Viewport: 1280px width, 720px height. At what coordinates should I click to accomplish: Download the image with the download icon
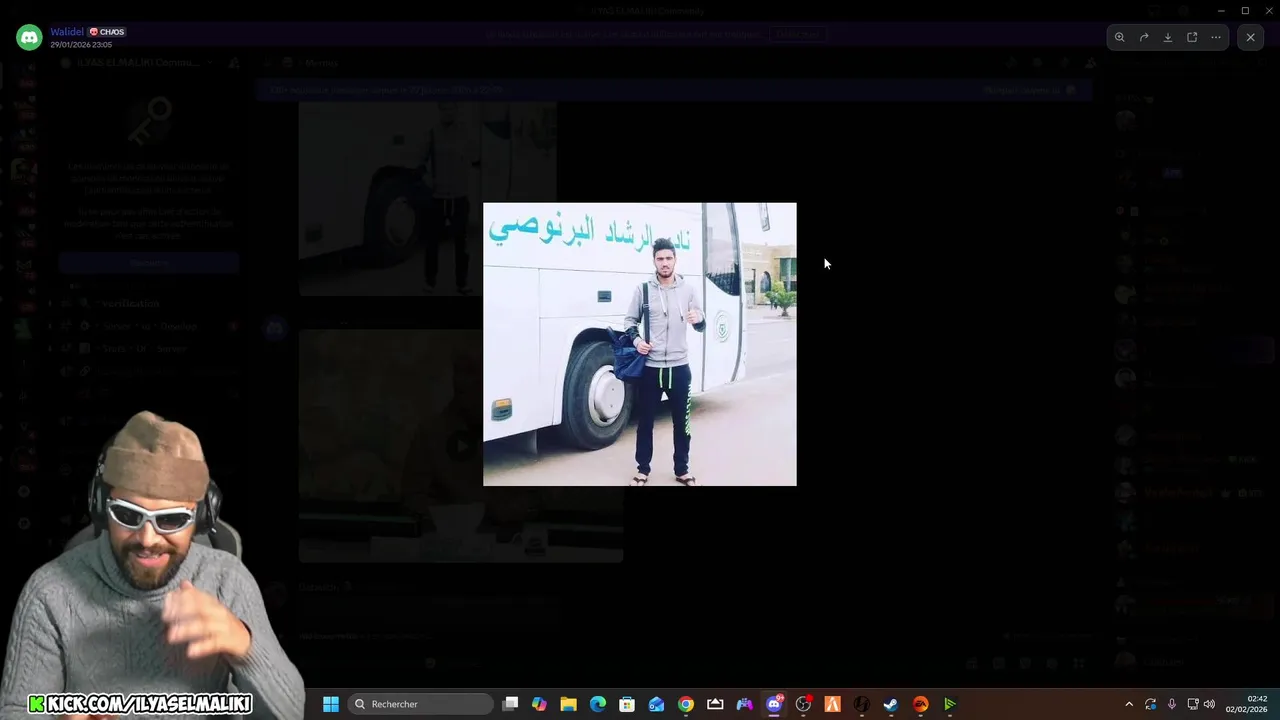tap(1168, 37)
